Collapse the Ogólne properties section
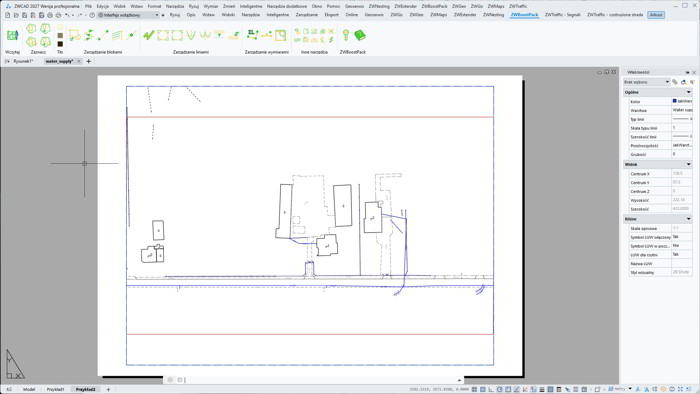Image resolution: width=700 pixels, height=394 pixels. click(688, 92)
